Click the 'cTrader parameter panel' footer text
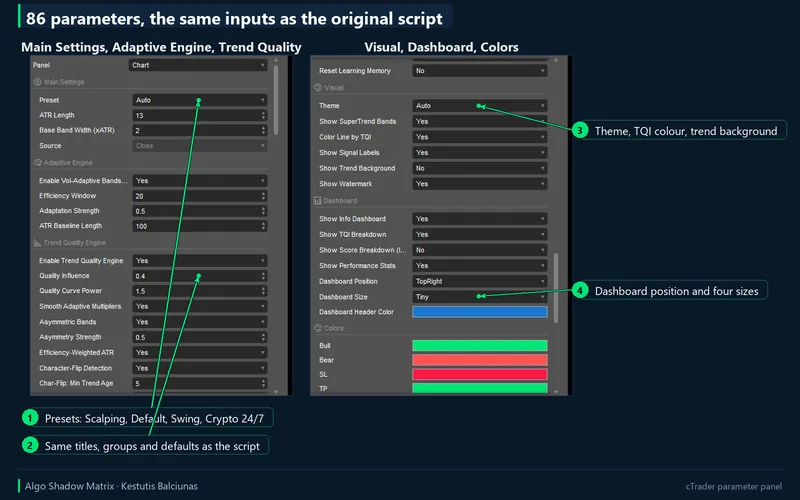The height and width of the screenshot is (500, 800). pos(734,487)
